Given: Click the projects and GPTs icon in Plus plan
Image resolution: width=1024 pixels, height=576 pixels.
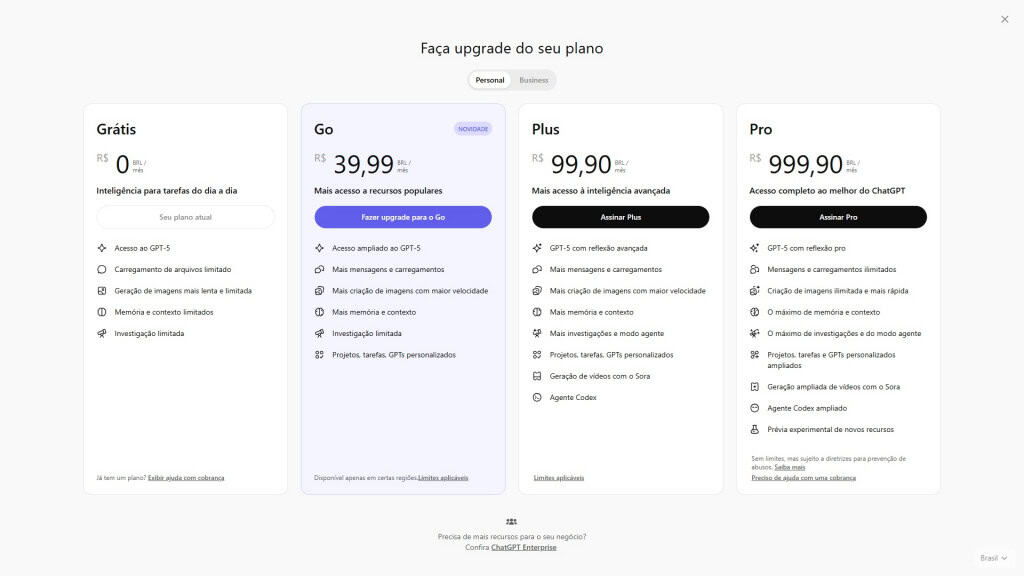Looking at the screenshot, I should (x=535, y=354).
